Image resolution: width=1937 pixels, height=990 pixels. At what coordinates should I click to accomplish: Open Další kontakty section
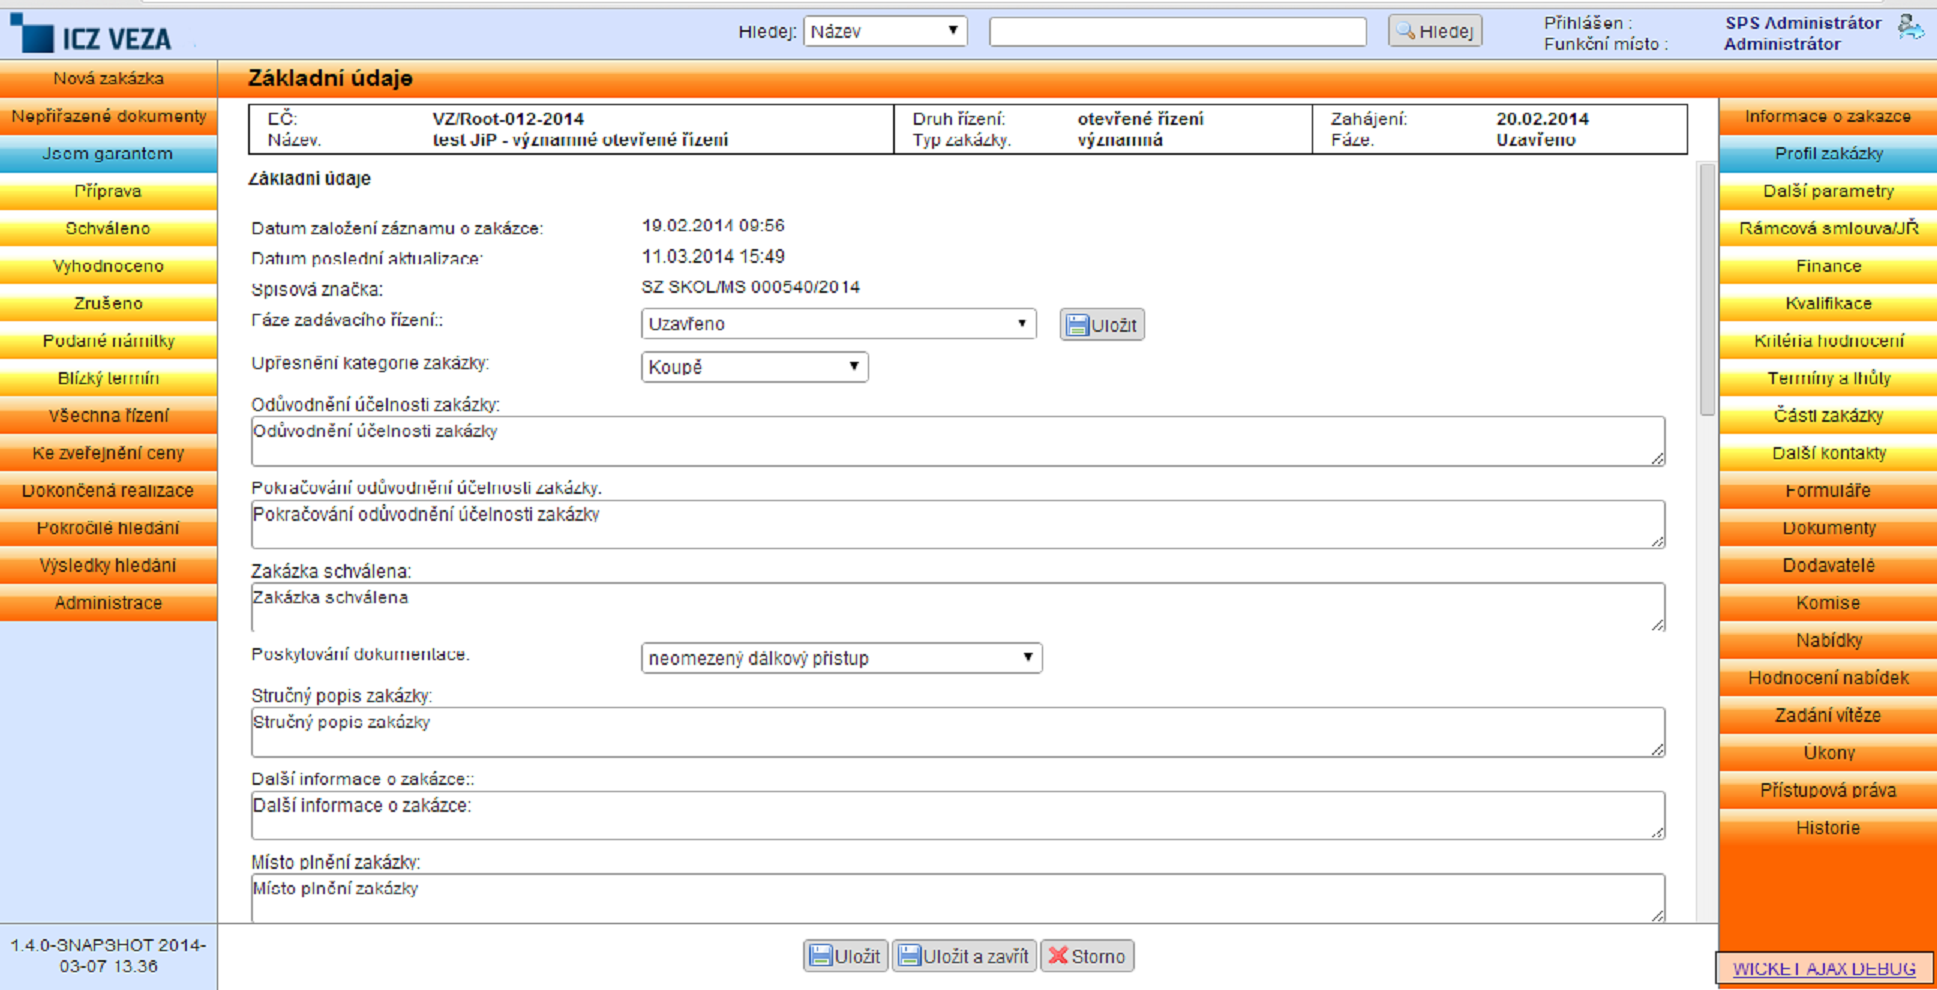click(1828, 453)
